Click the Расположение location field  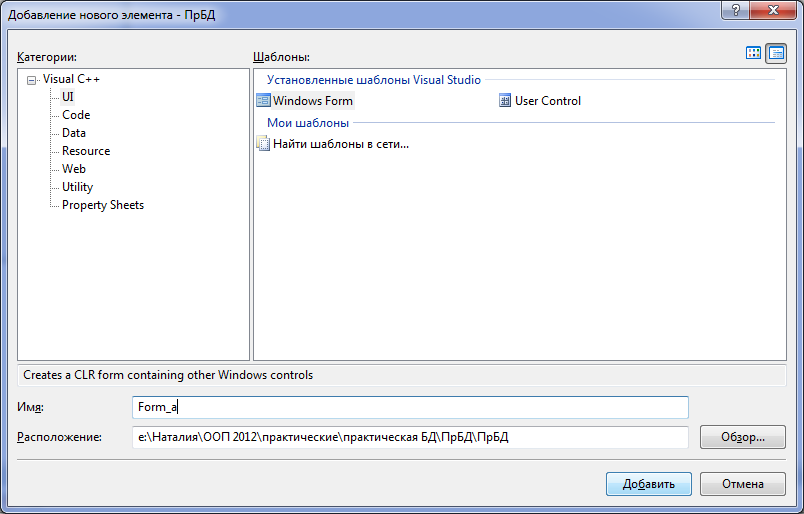(x=410, y=437)
